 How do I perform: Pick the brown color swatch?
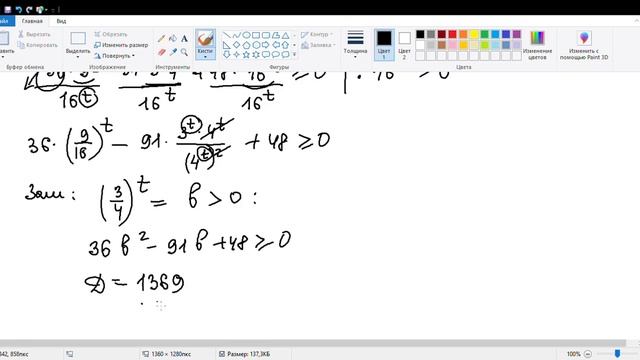[442, 45]
